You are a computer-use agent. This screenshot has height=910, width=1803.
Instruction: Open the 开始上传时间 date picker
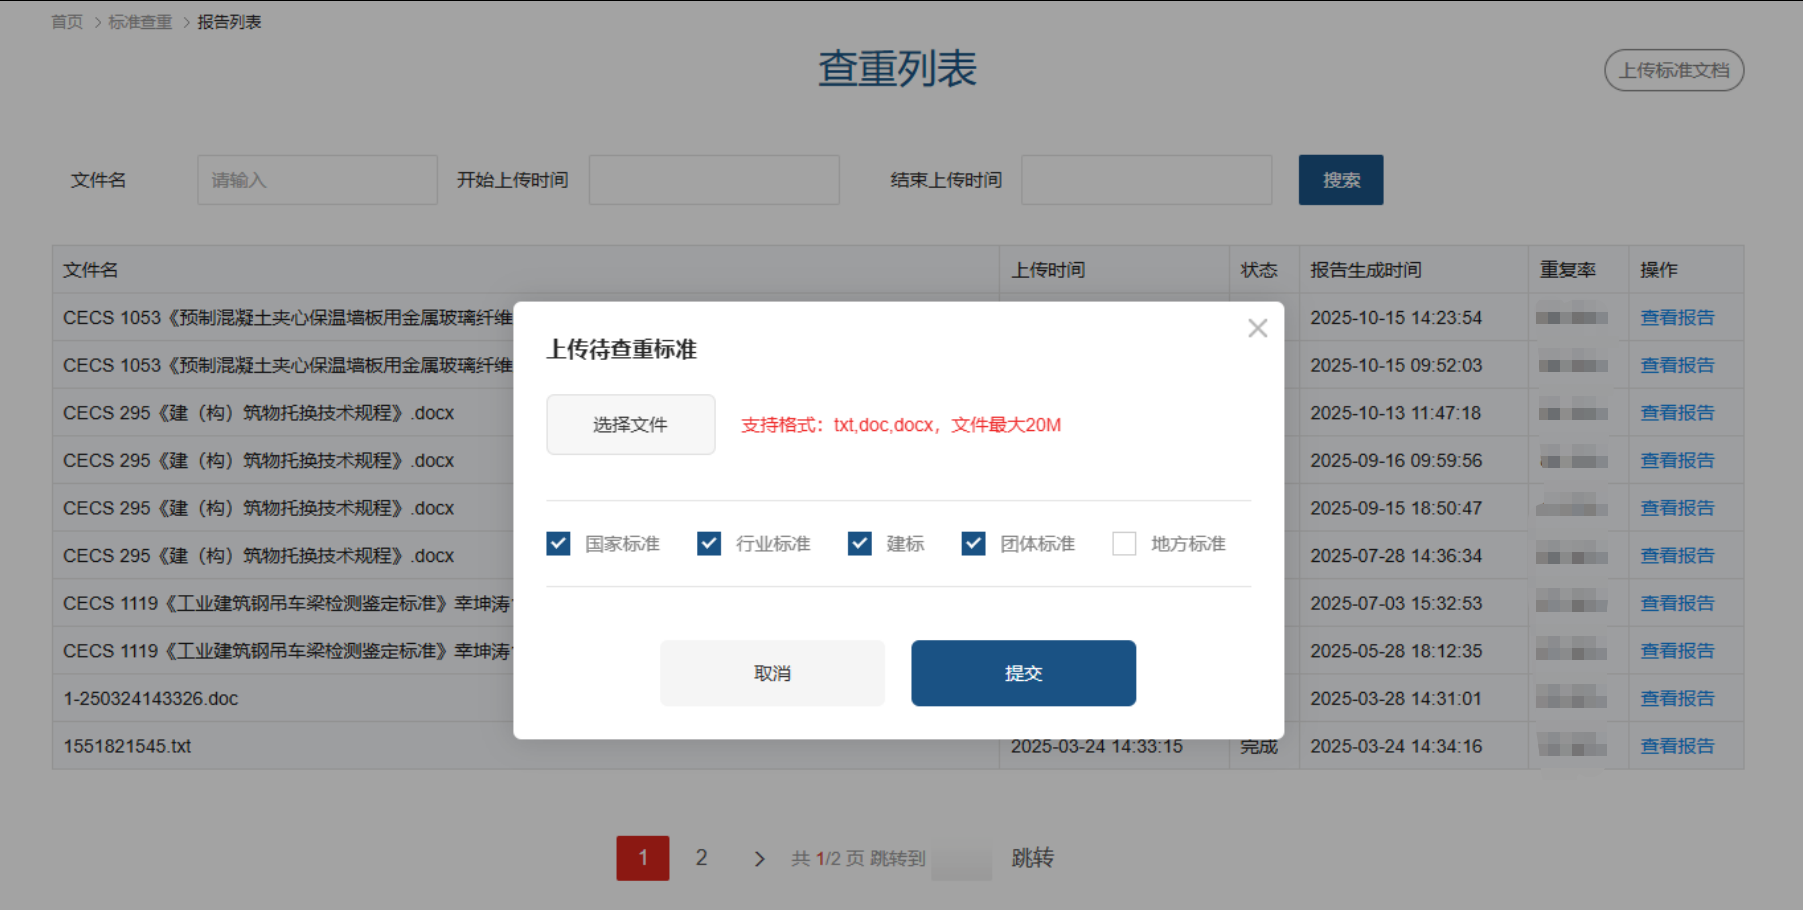(713, 180)
